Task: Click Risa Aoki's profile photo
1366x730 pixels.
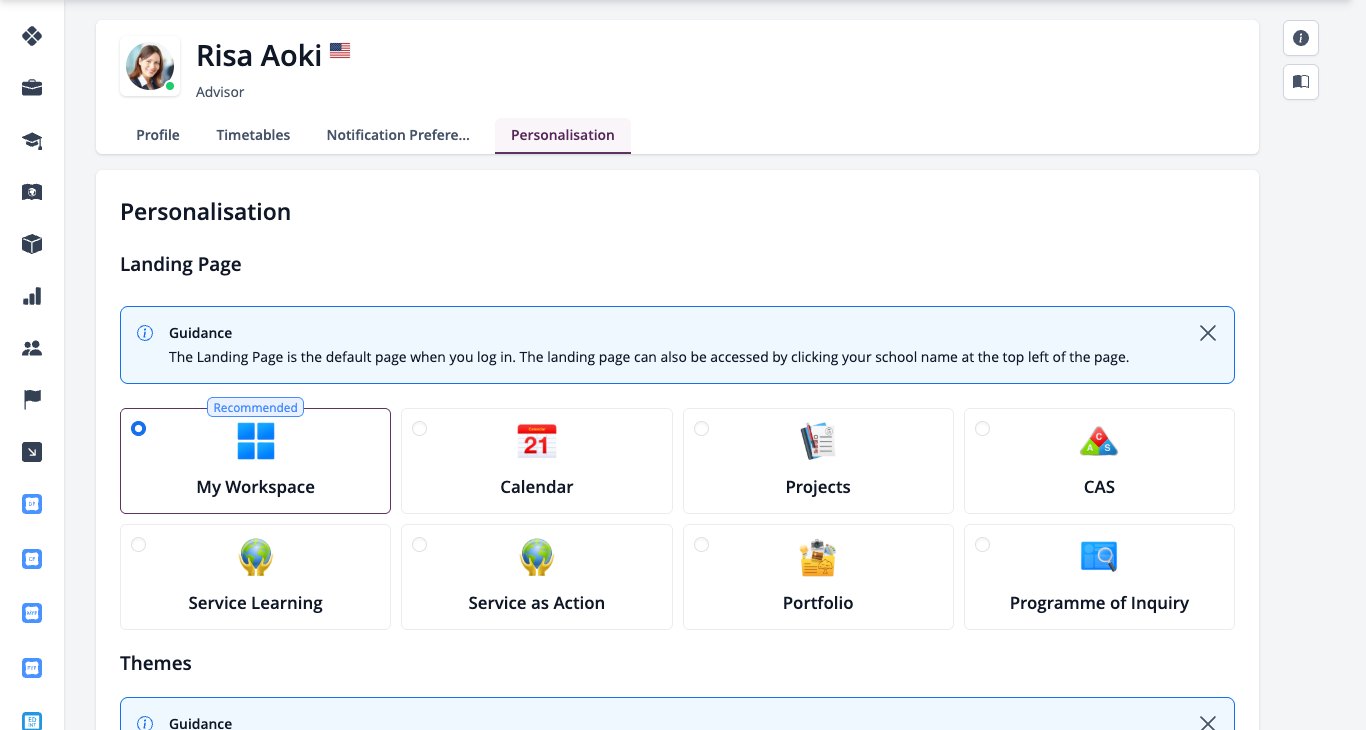Action: [150, 67]
